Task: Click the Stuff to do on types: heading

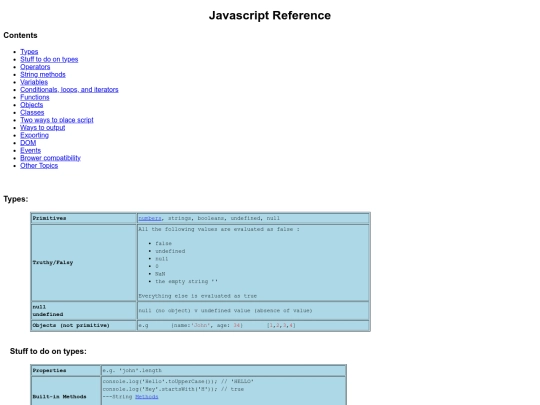Action: 48,351
